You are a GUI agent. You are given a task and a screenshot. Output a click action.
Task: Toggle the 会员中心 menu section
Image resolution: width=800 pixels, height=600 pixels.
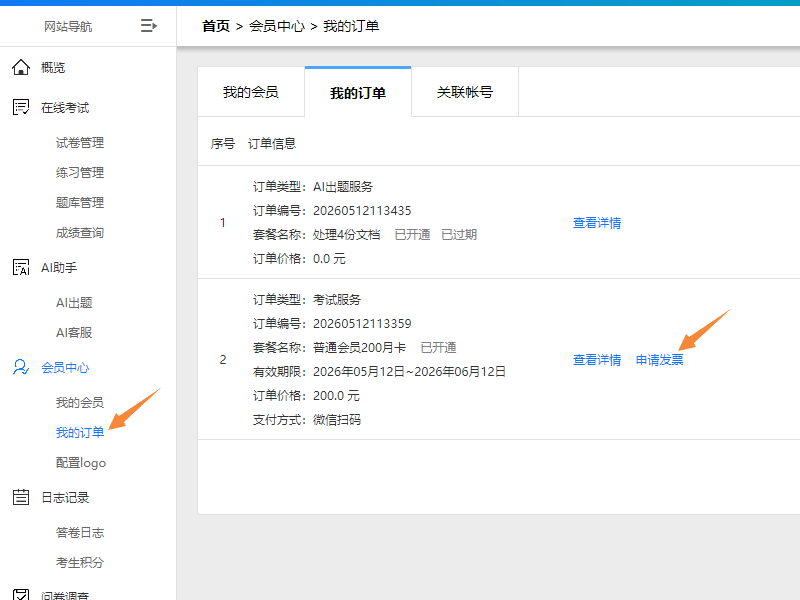pos(65,367)
